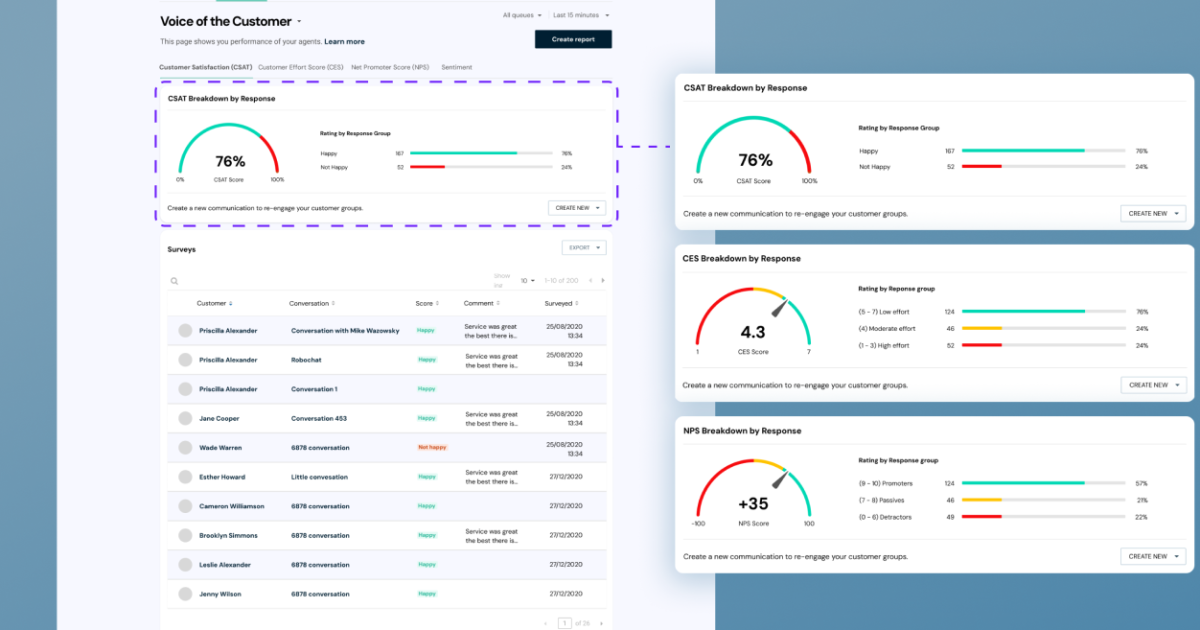Click Conversation 1 in the surveys table

pos(314,389)
